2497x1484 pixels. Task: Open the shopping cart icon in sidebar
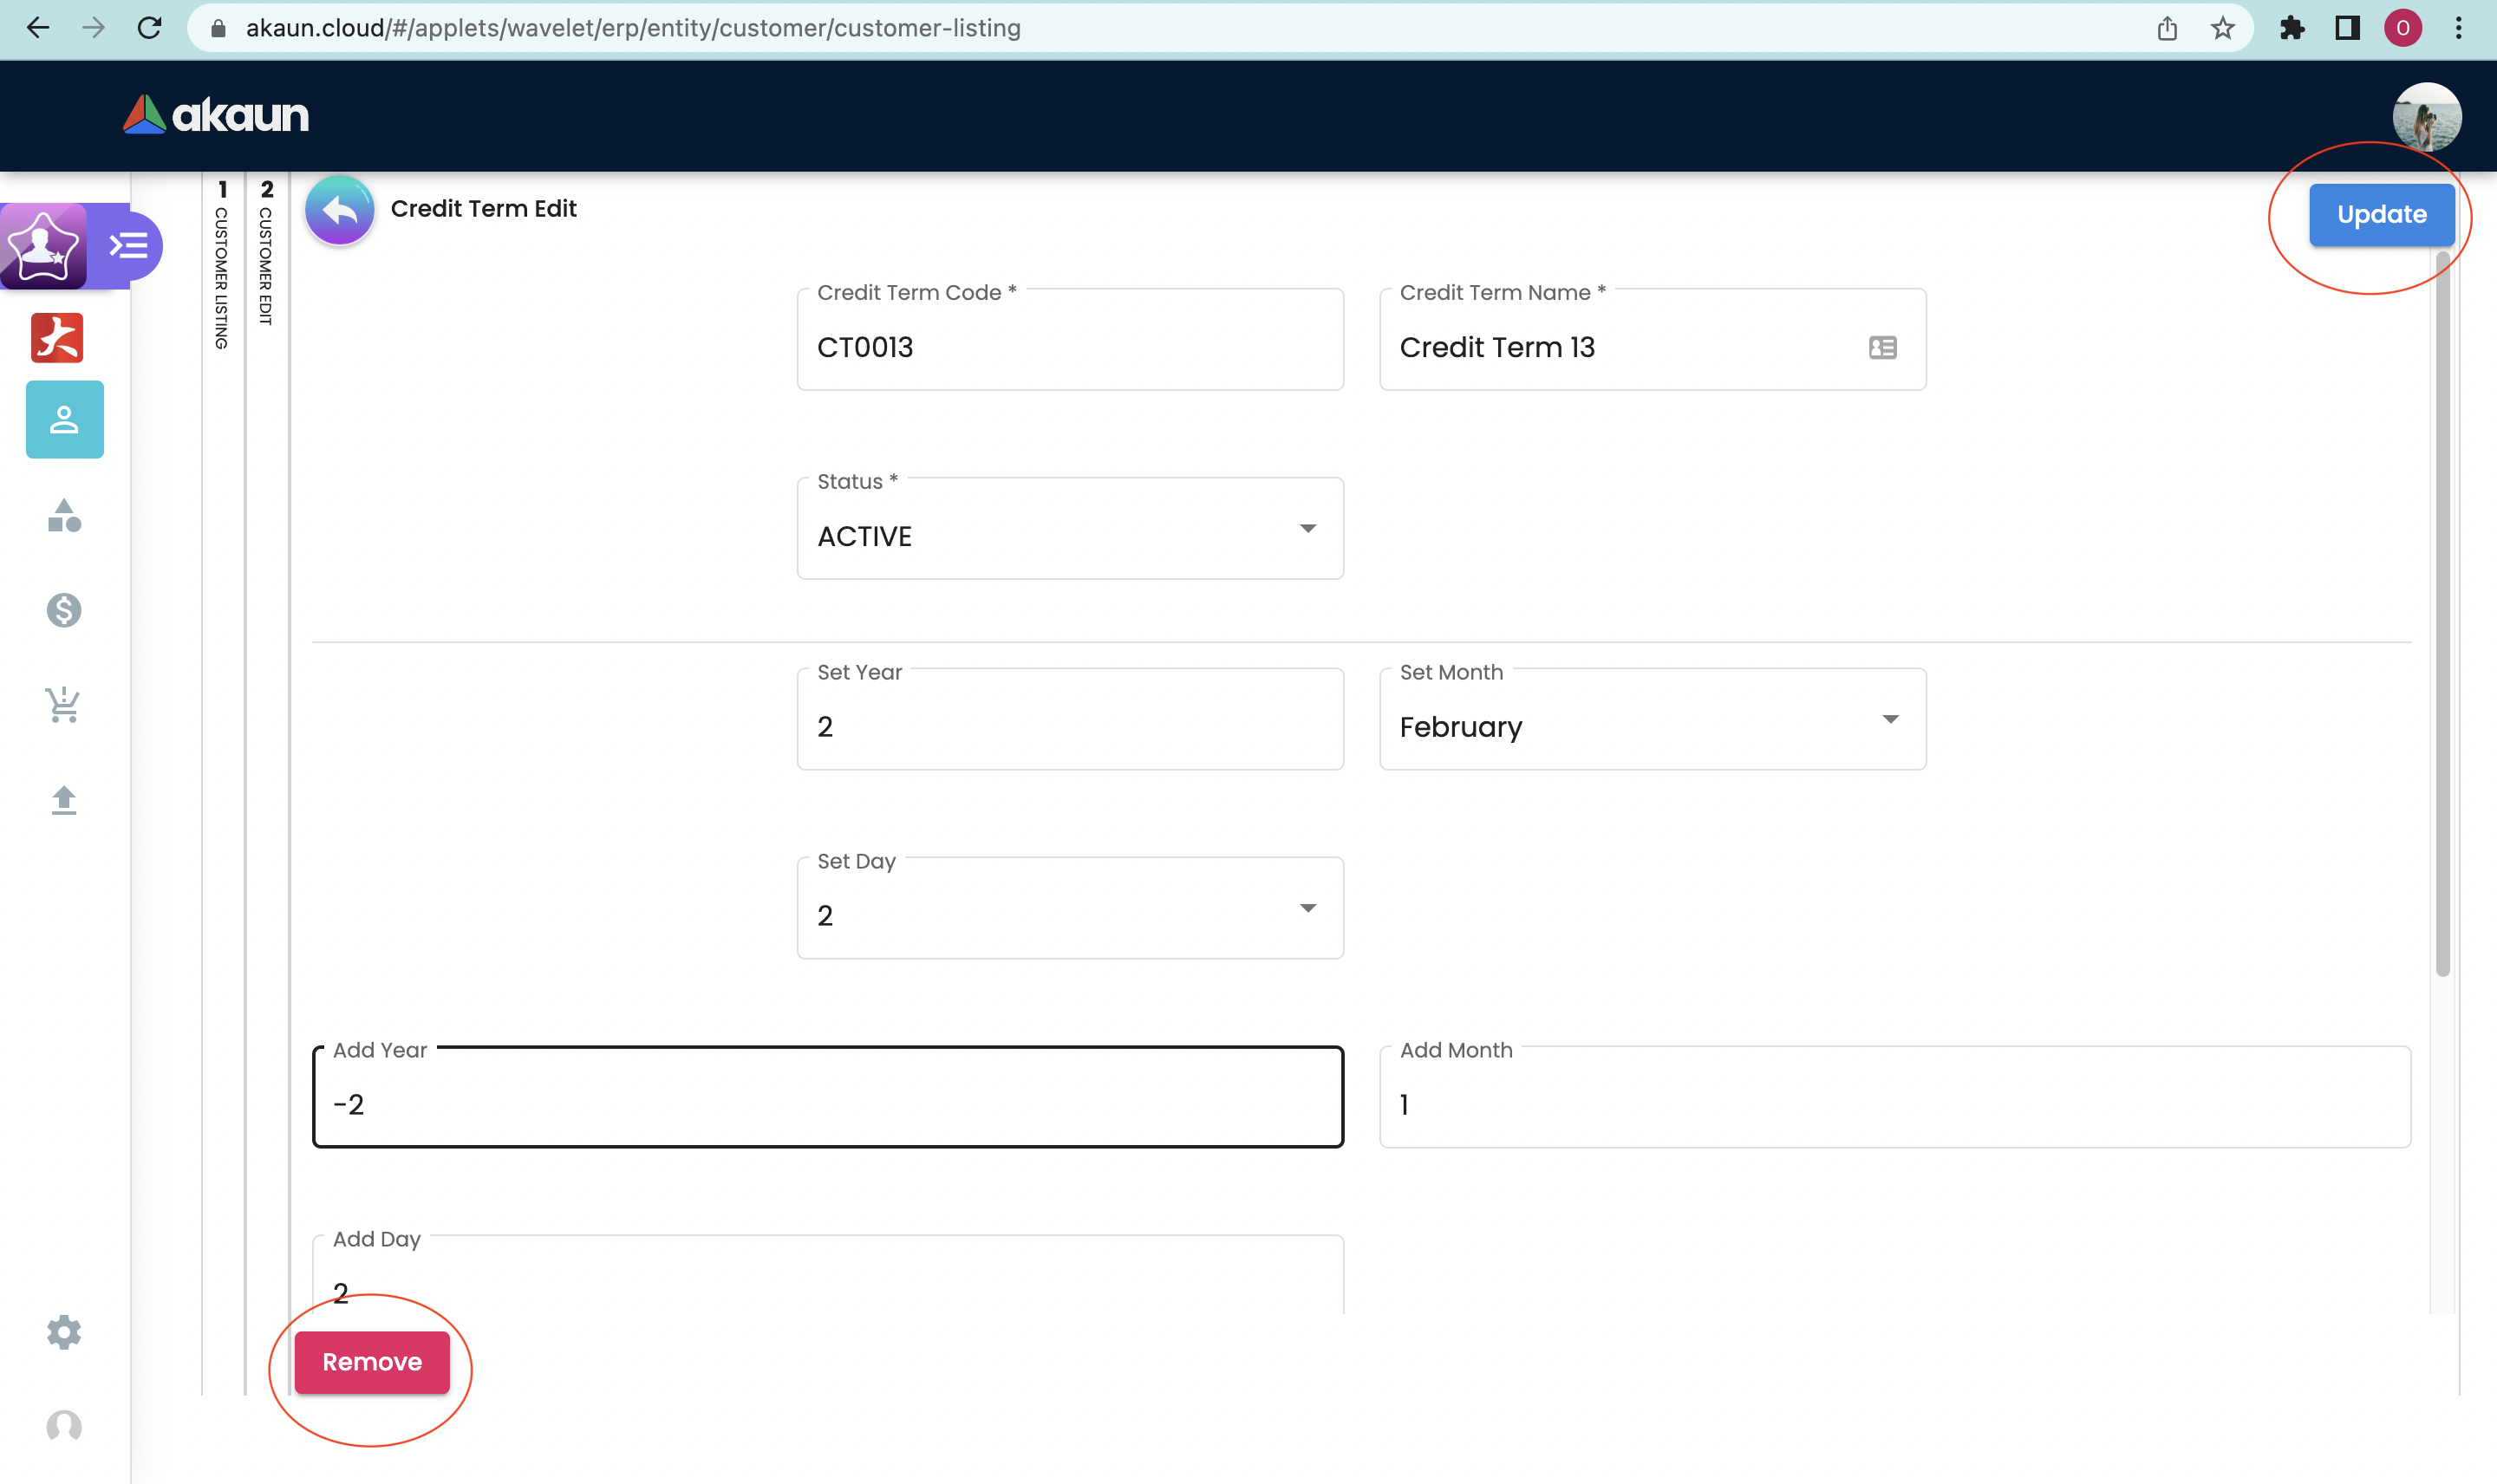click(64, 705)
